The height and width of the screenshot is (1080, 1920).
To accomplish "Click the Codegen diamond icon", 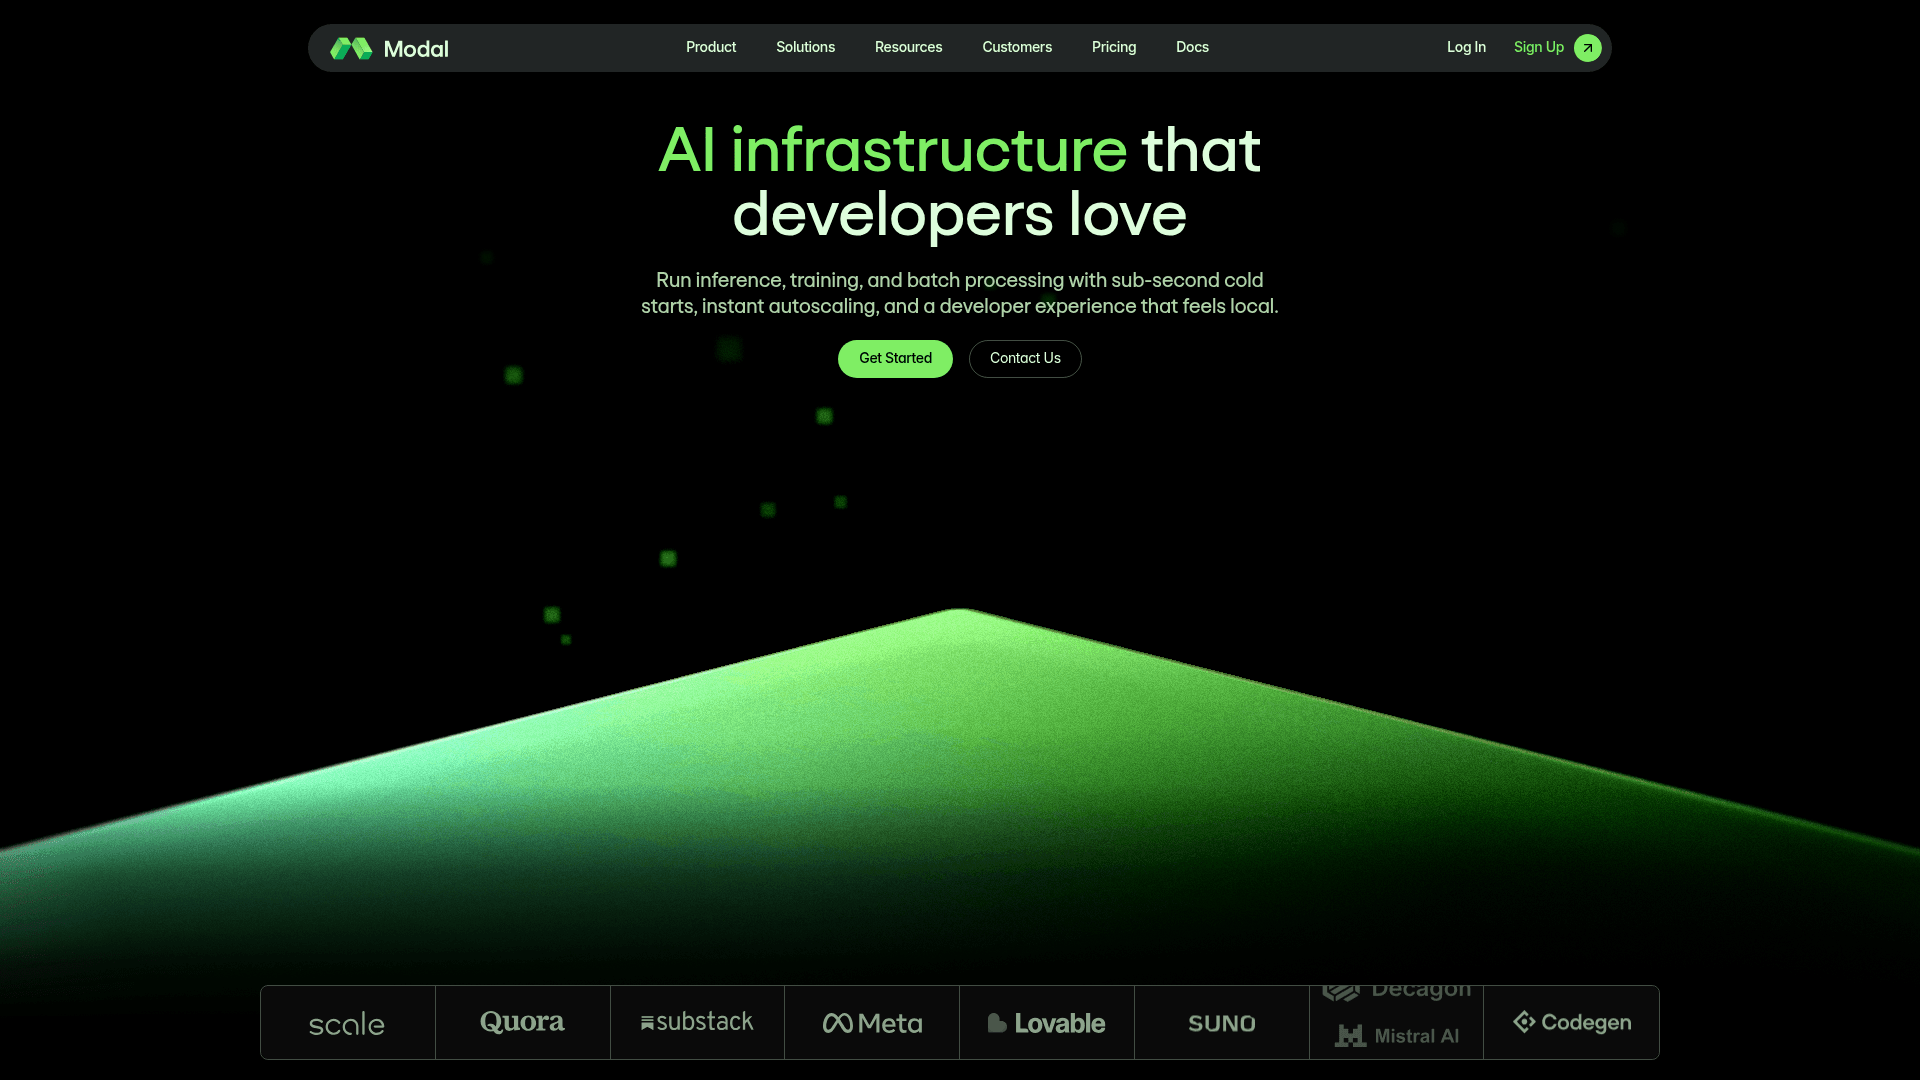I will [1524, 1022].
